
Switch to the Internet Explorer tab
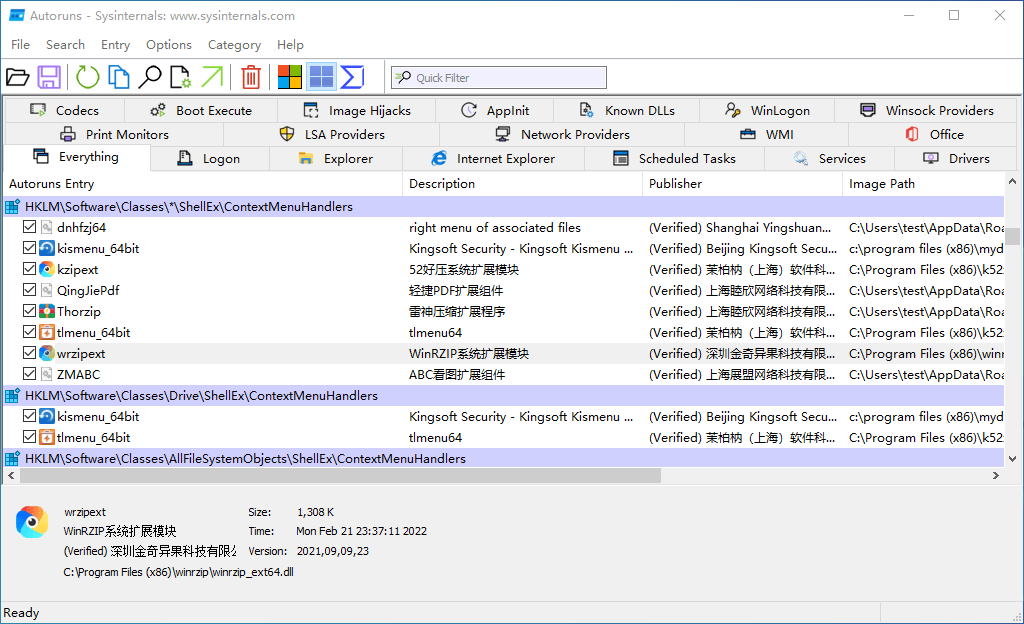493,159
